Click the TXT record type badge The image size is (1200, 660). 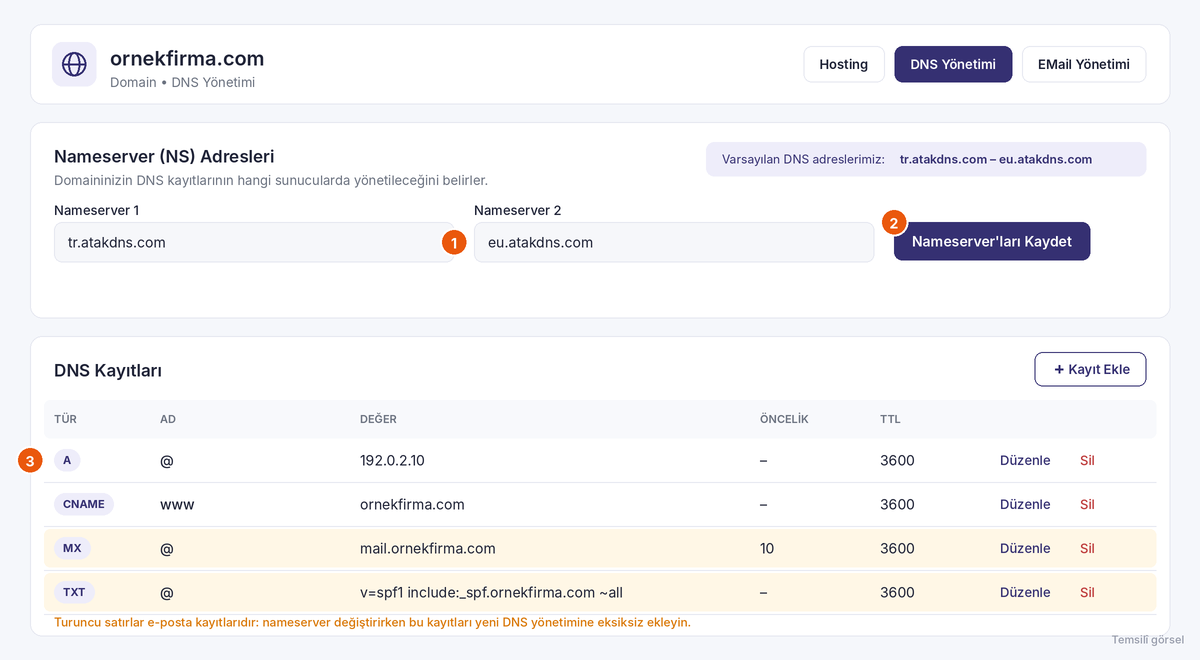click(74, 592)
